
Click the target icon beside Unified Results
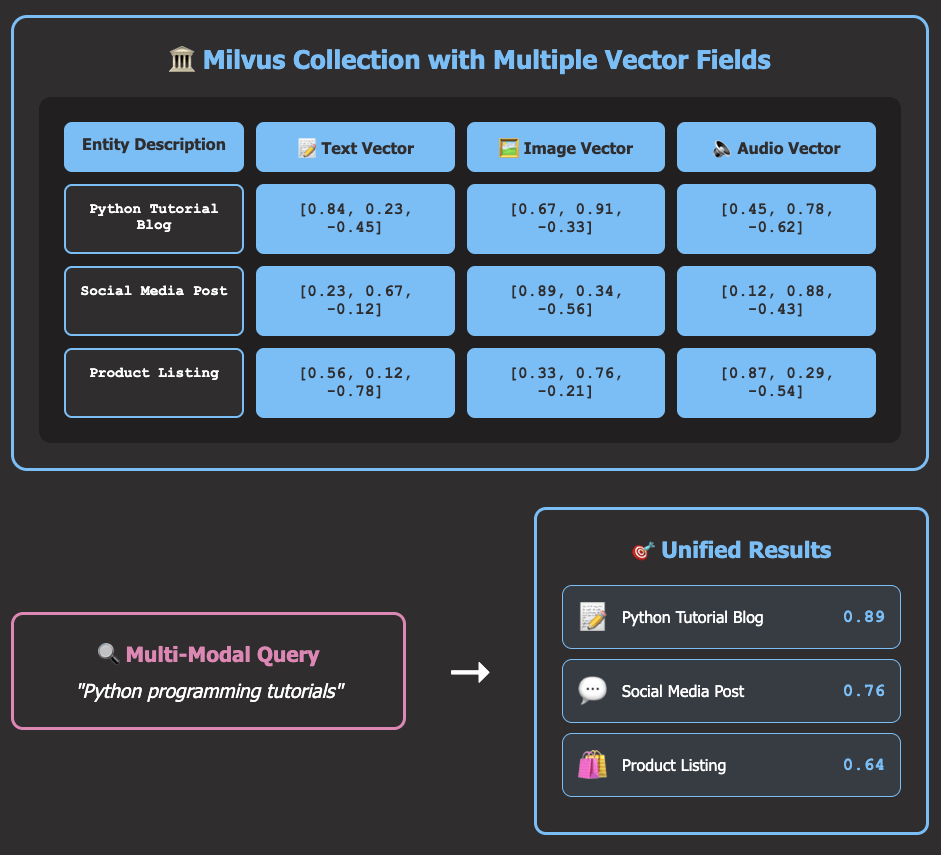coord(643,550)
